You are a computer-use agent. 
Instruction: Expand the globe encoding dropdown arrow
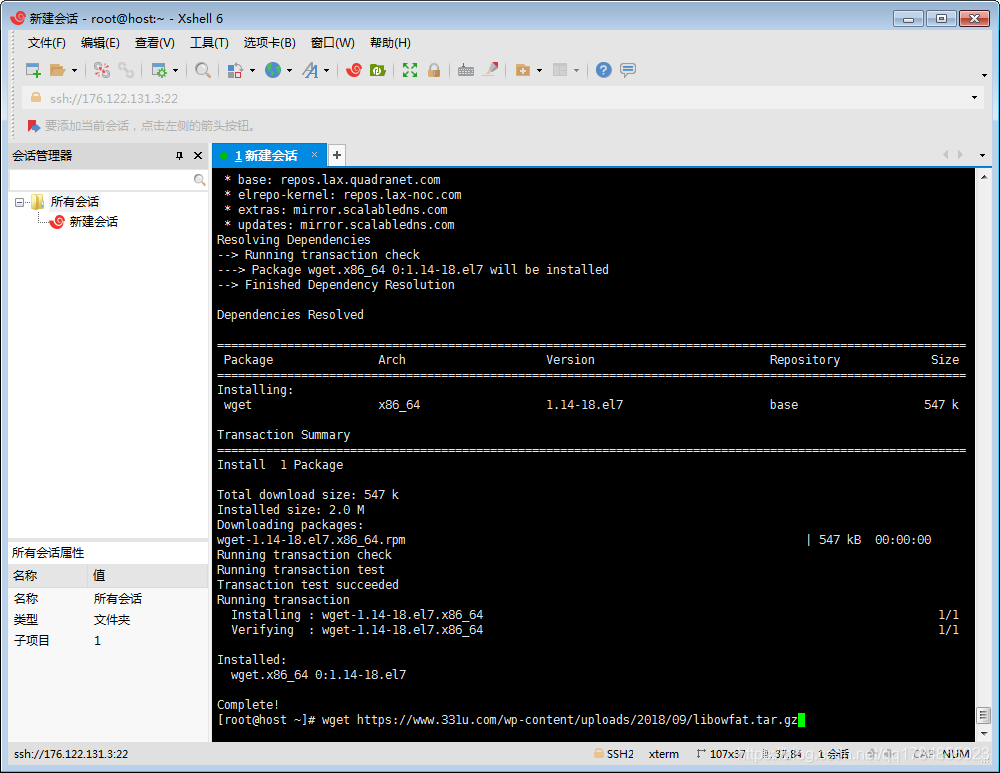point(289,71)
